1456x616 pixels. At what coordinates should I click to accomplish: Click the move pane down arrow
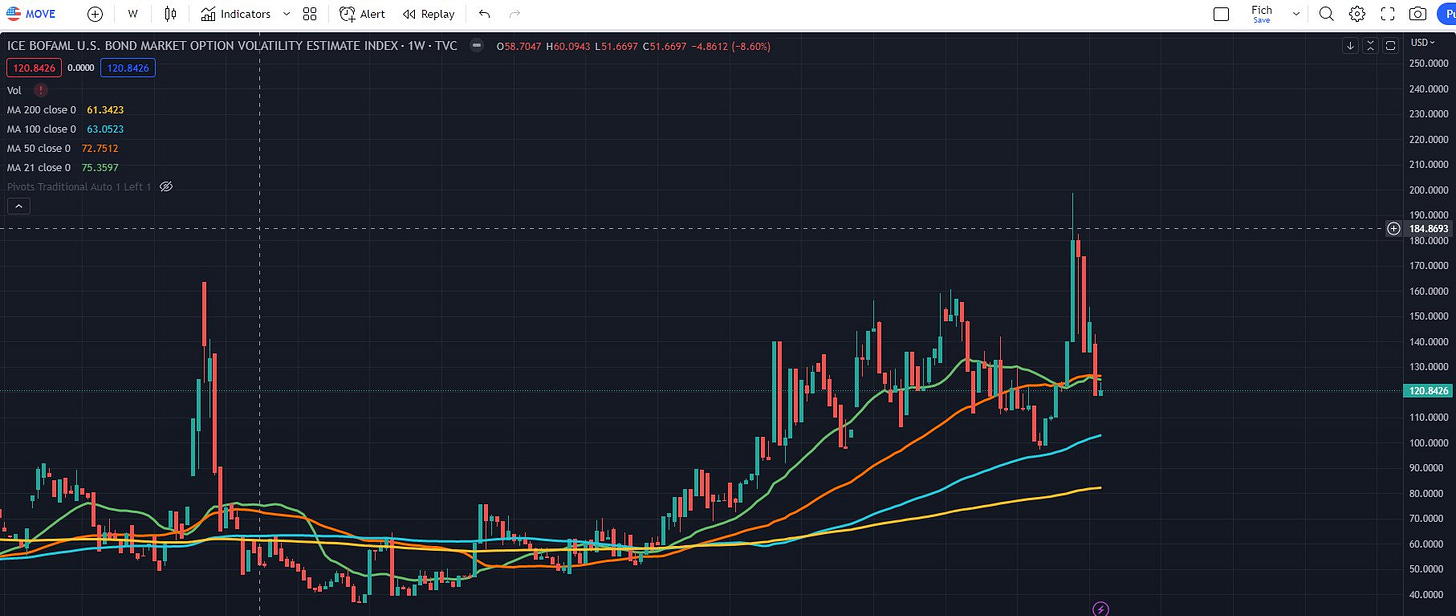pos(1350,45)
